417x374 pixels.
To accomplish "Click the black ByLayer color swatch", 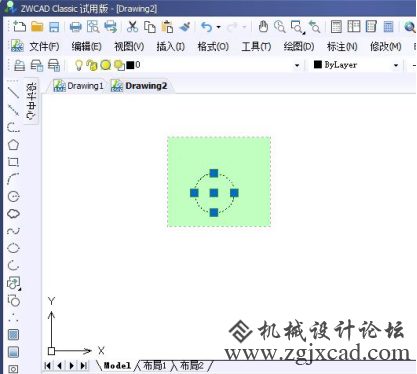I will (x=318, y=65).
